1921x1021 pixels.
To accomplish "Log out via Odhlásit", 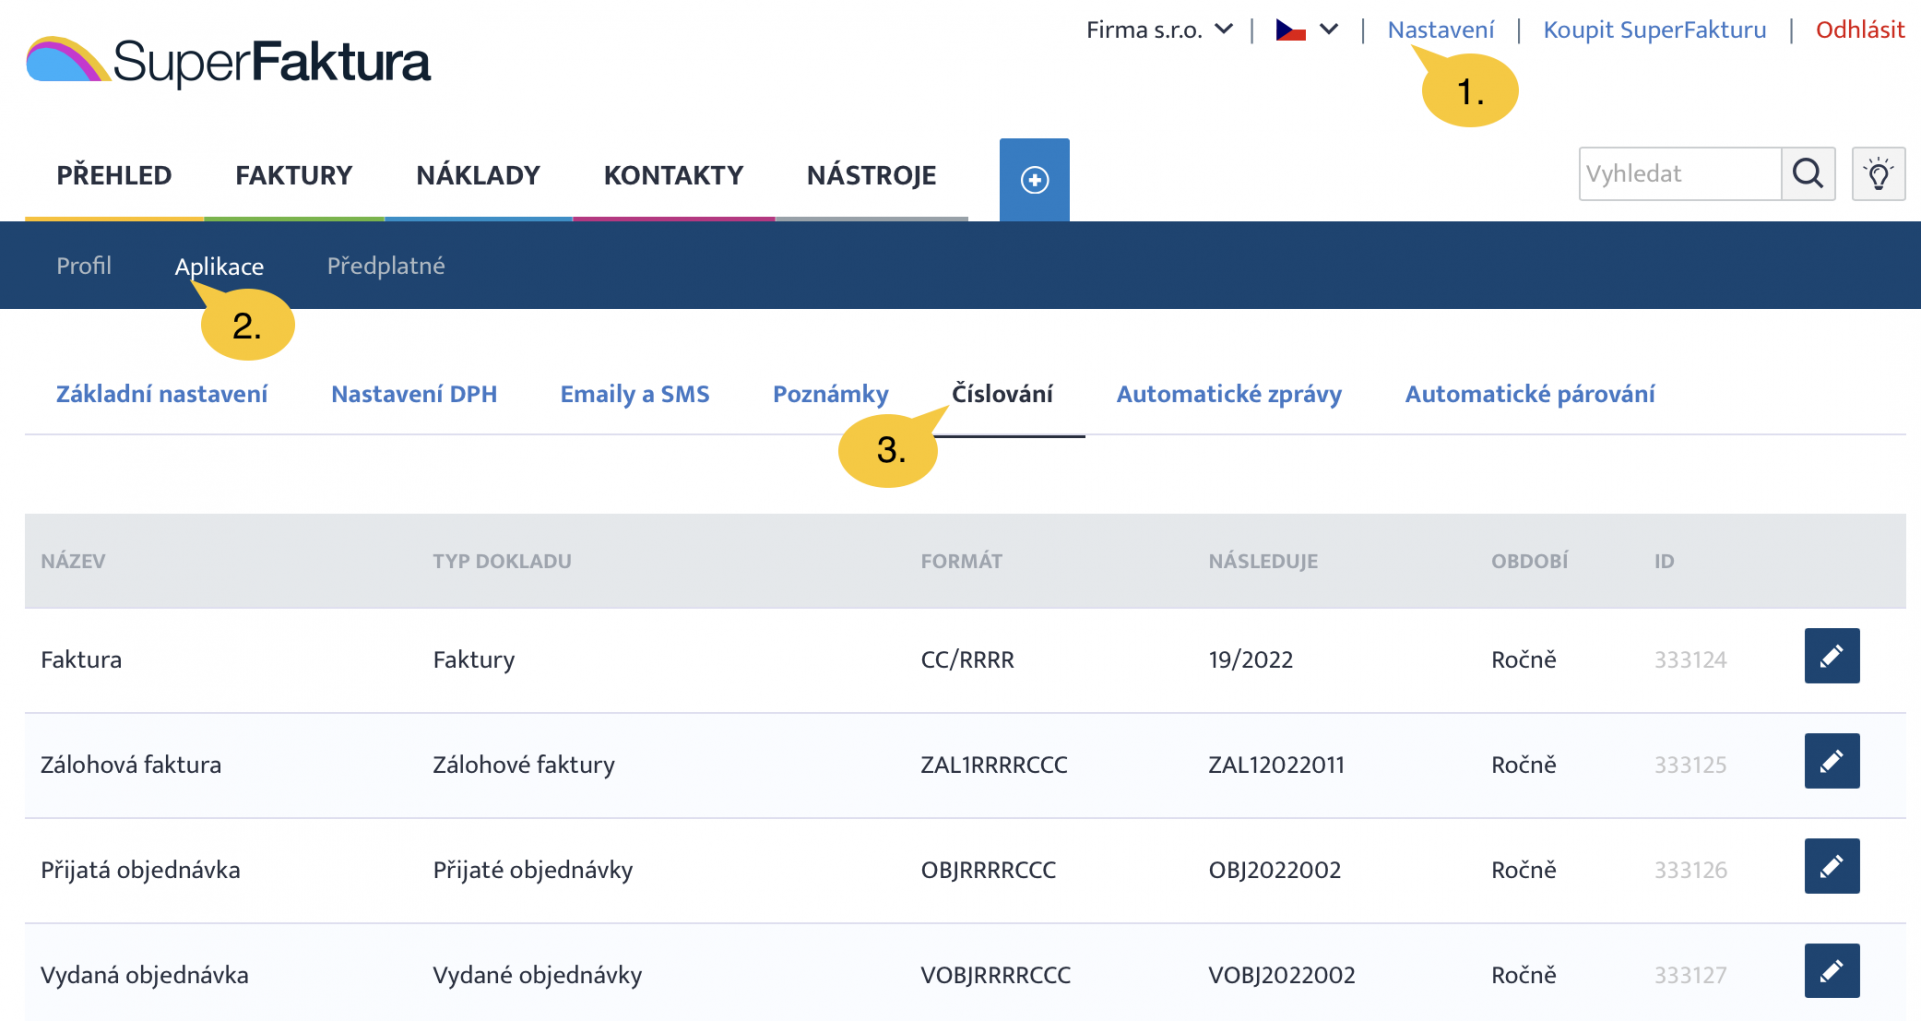I will point(1859,30).
